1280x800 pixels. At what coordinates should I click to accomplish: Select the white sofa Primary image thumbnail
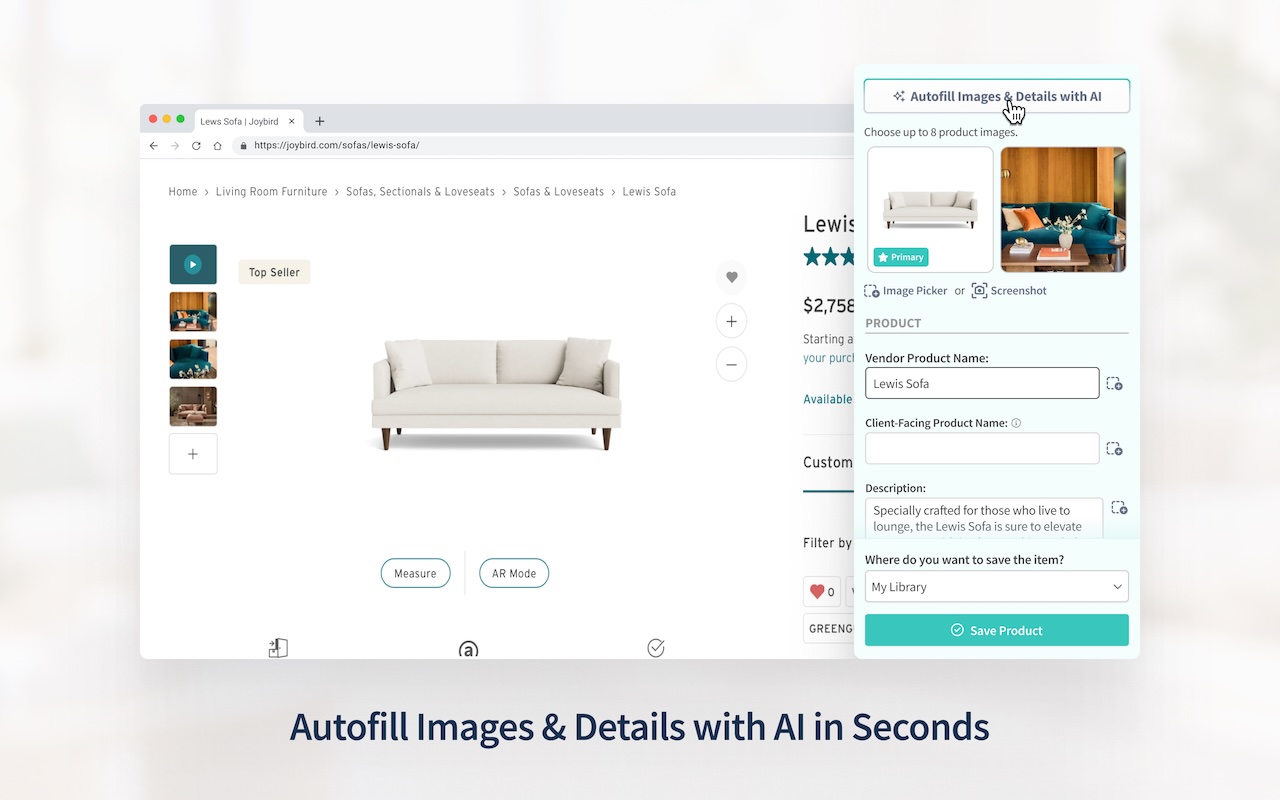[x=930, y=209]
